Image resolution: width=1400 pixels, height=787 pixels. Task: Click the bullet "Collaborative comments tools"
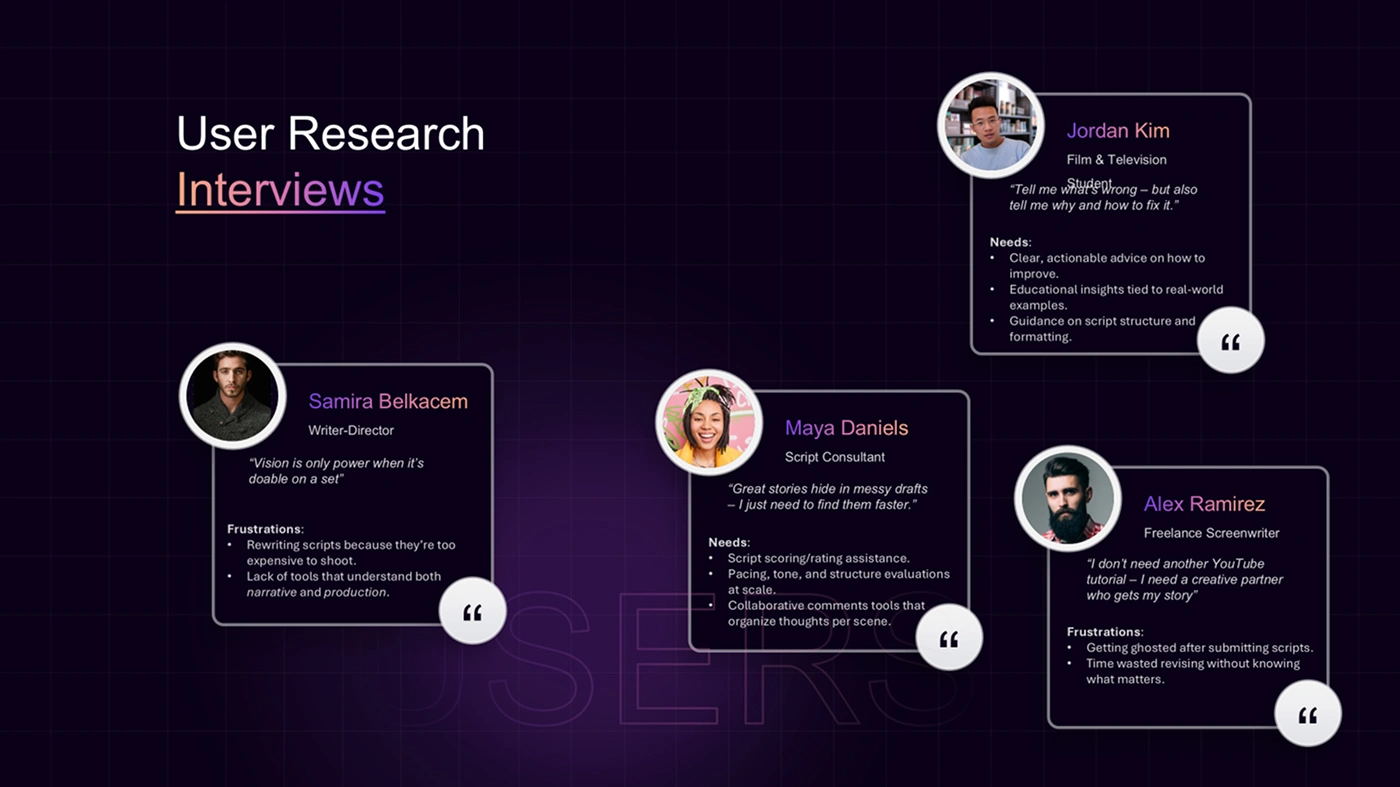click(827, 613)
